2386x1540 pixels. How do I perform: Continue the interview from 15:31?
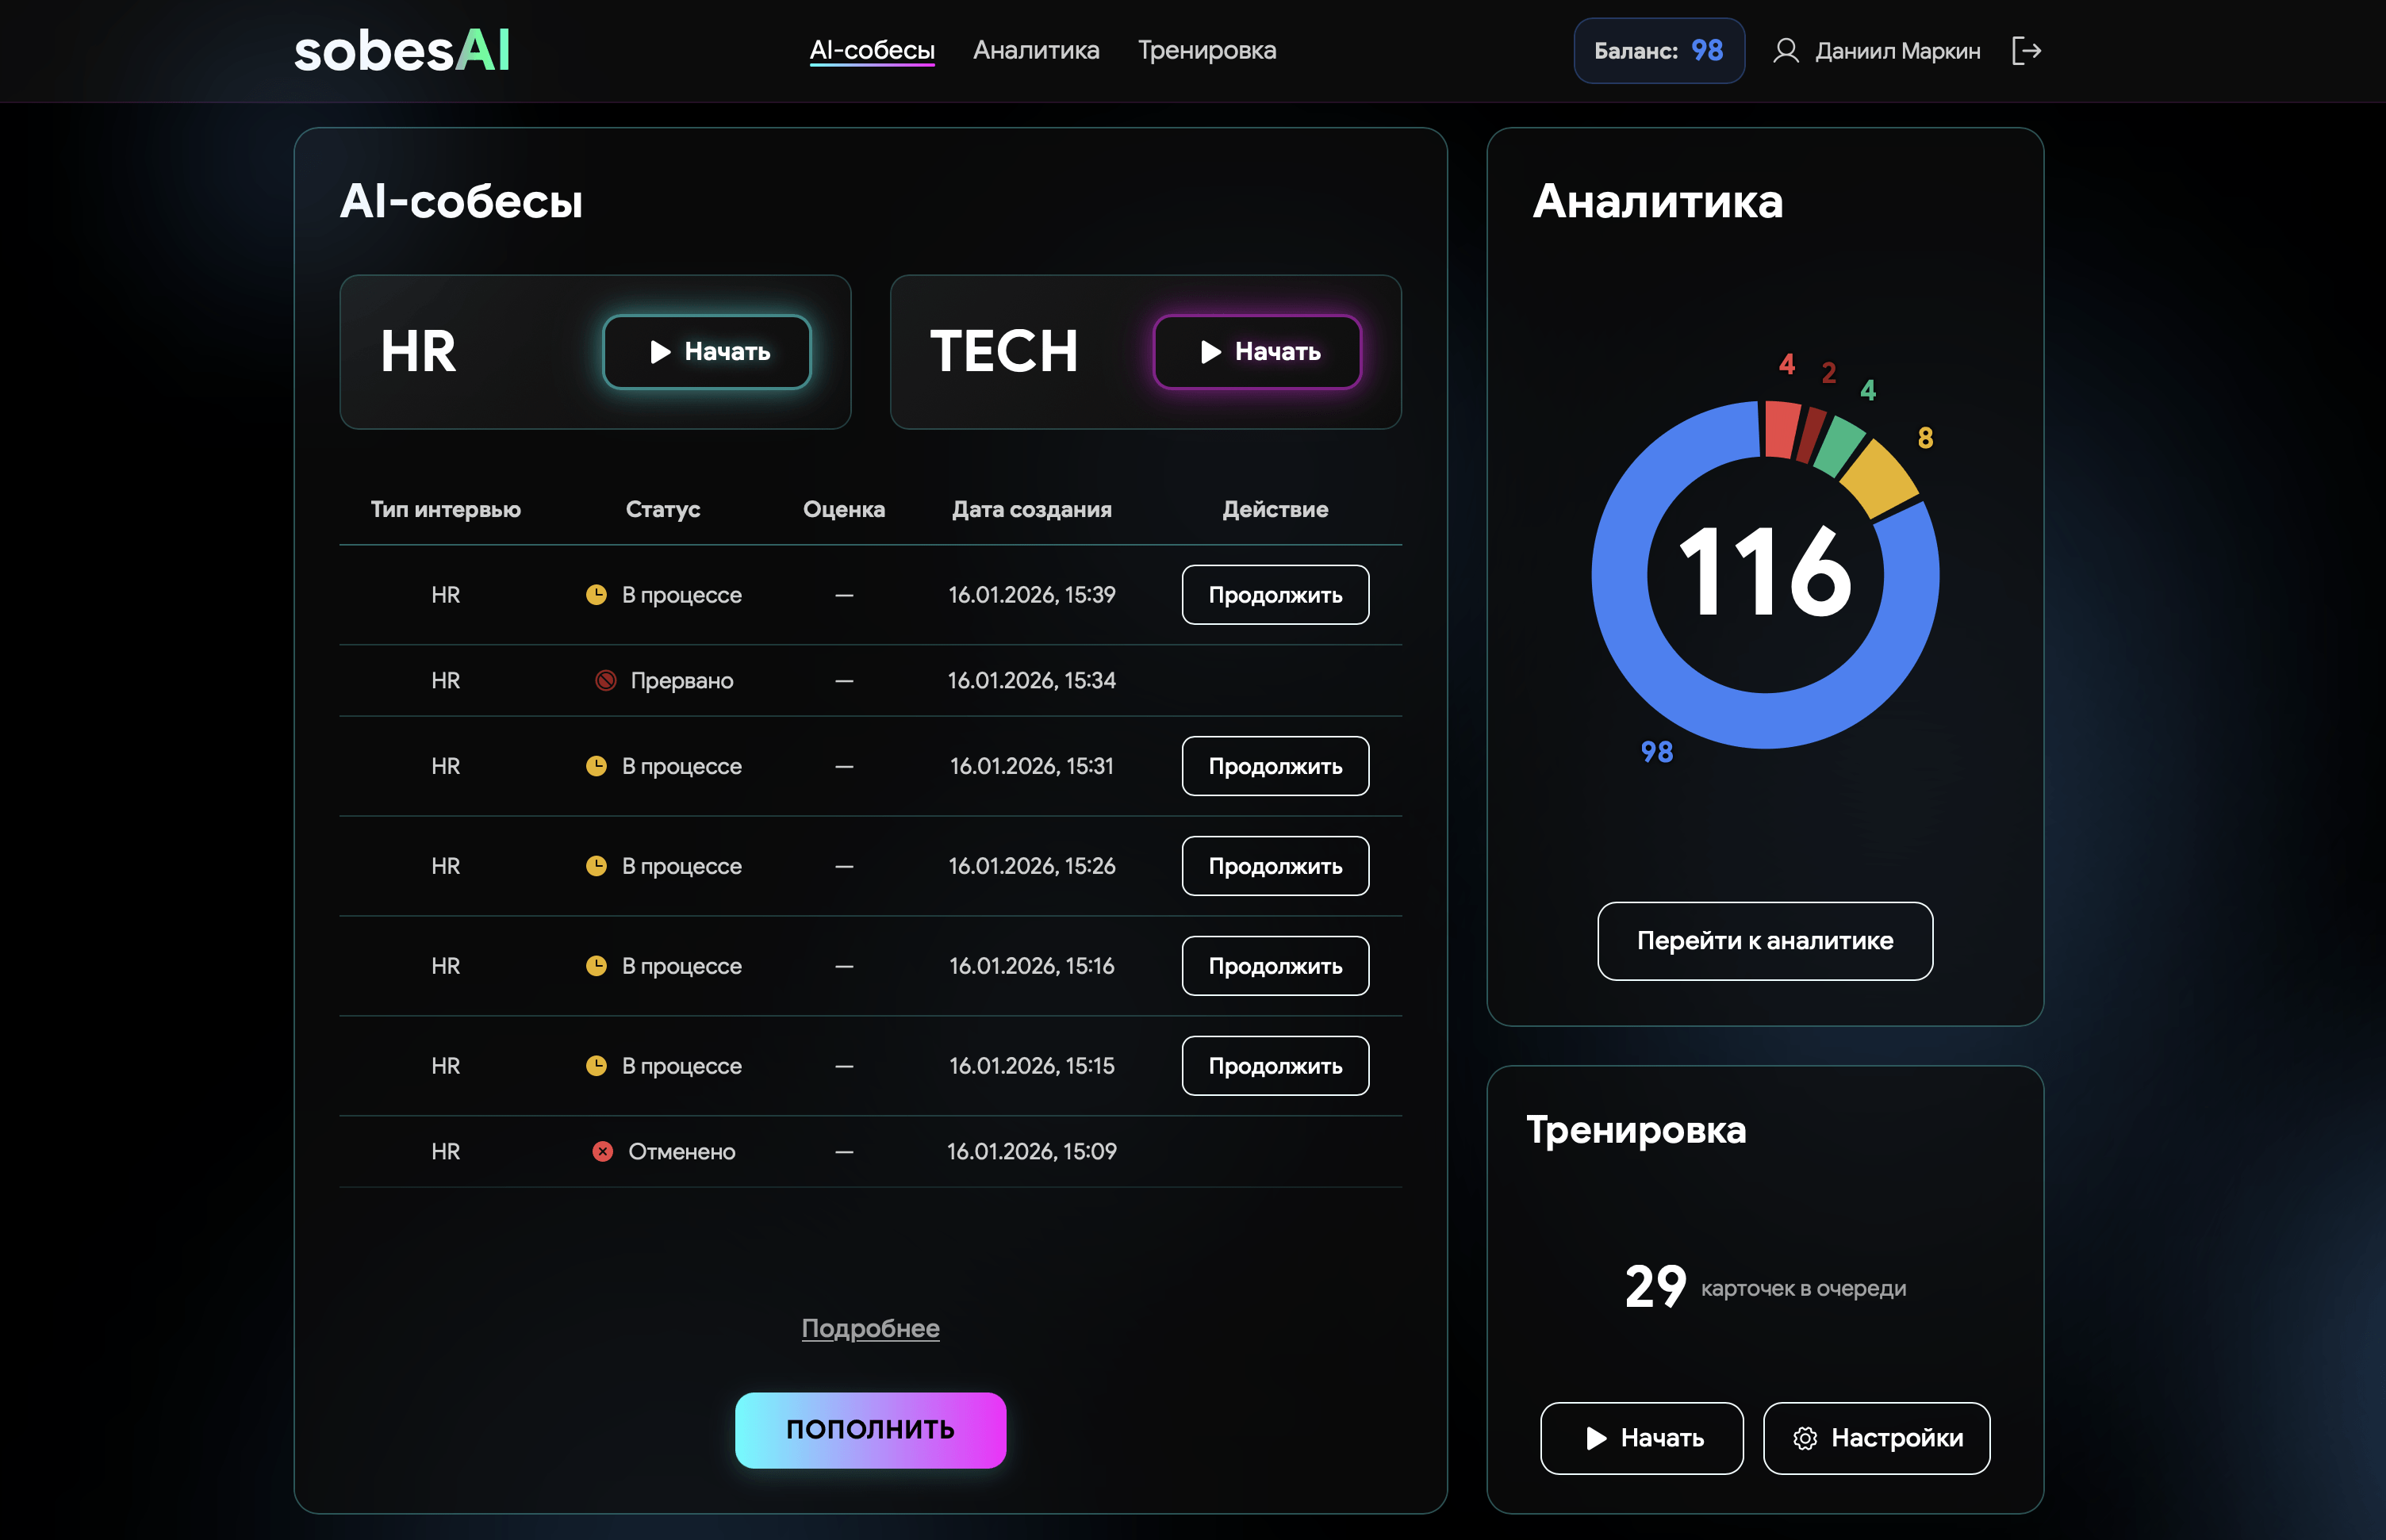(1274, 766)
